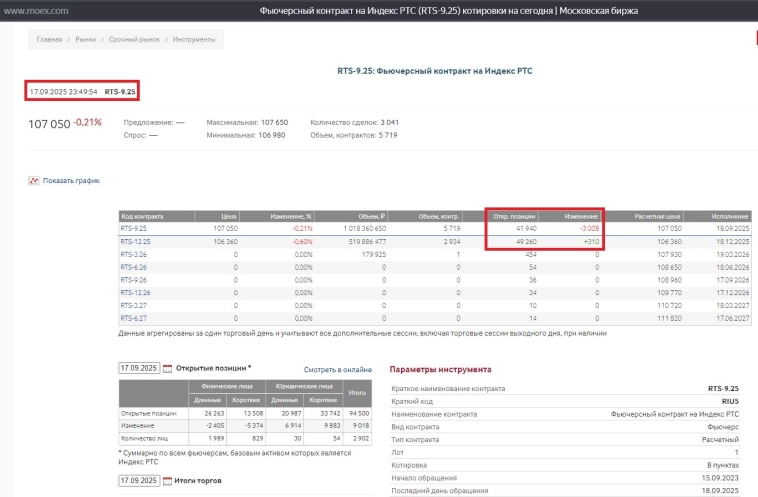
Task: Open calendar icon next to Открытые позиции
Action: pyautogui.click(x=167, y=368)
